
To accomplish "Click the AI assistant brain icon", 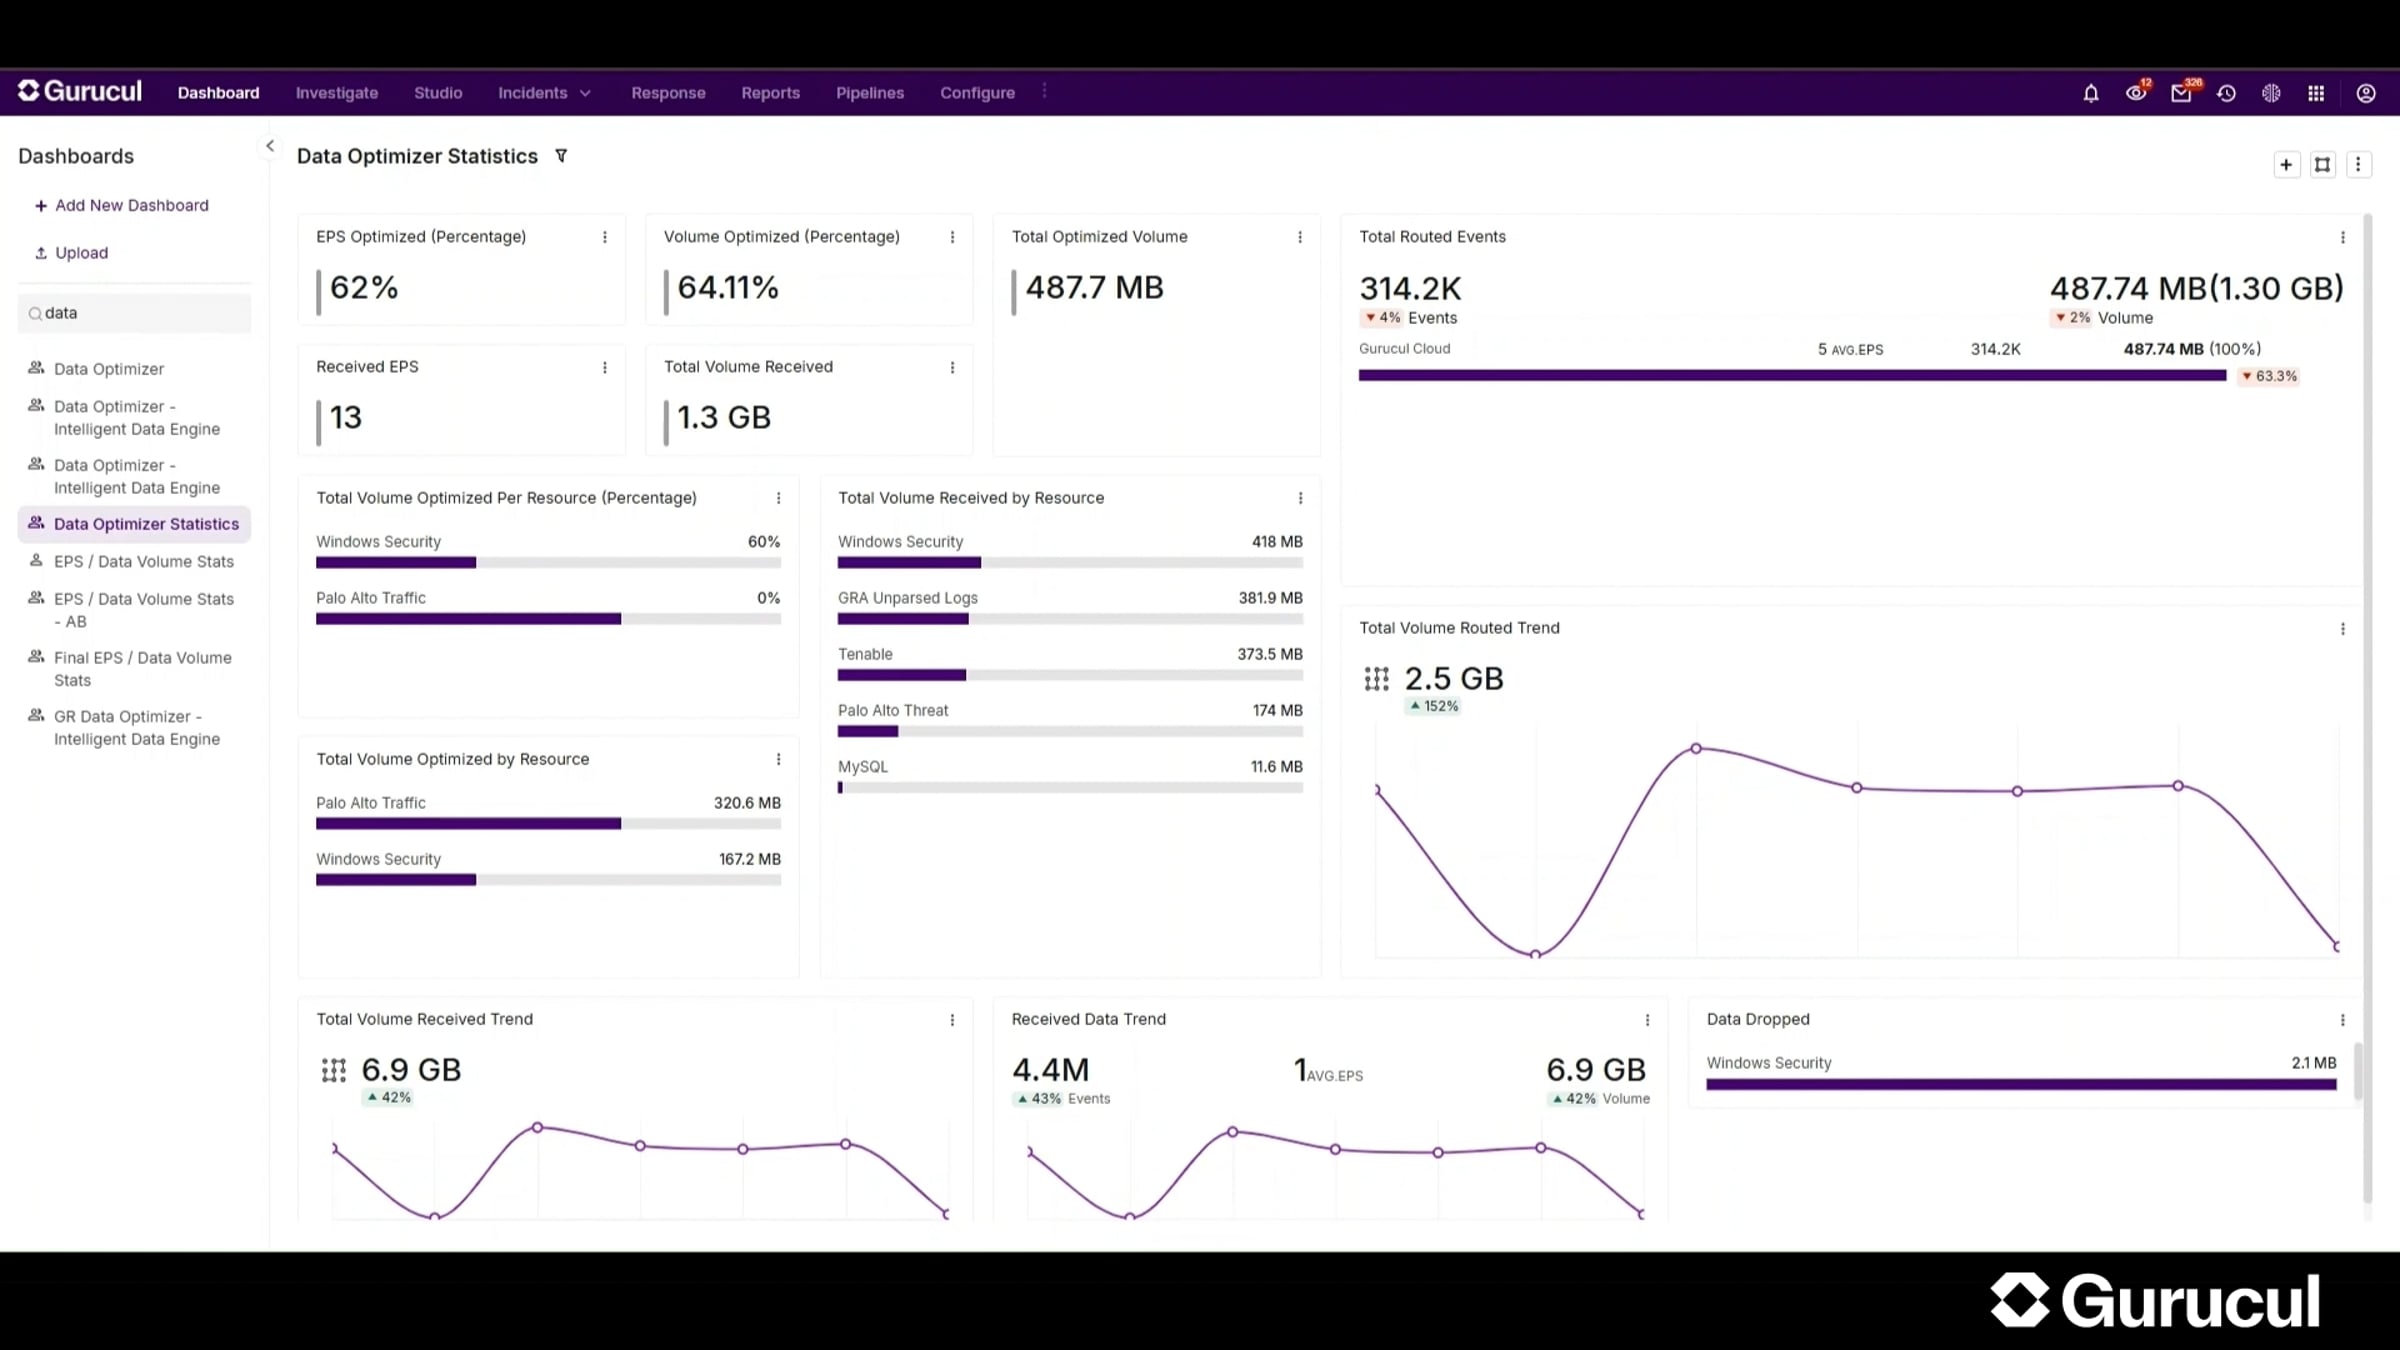I will pos(2271,93).
